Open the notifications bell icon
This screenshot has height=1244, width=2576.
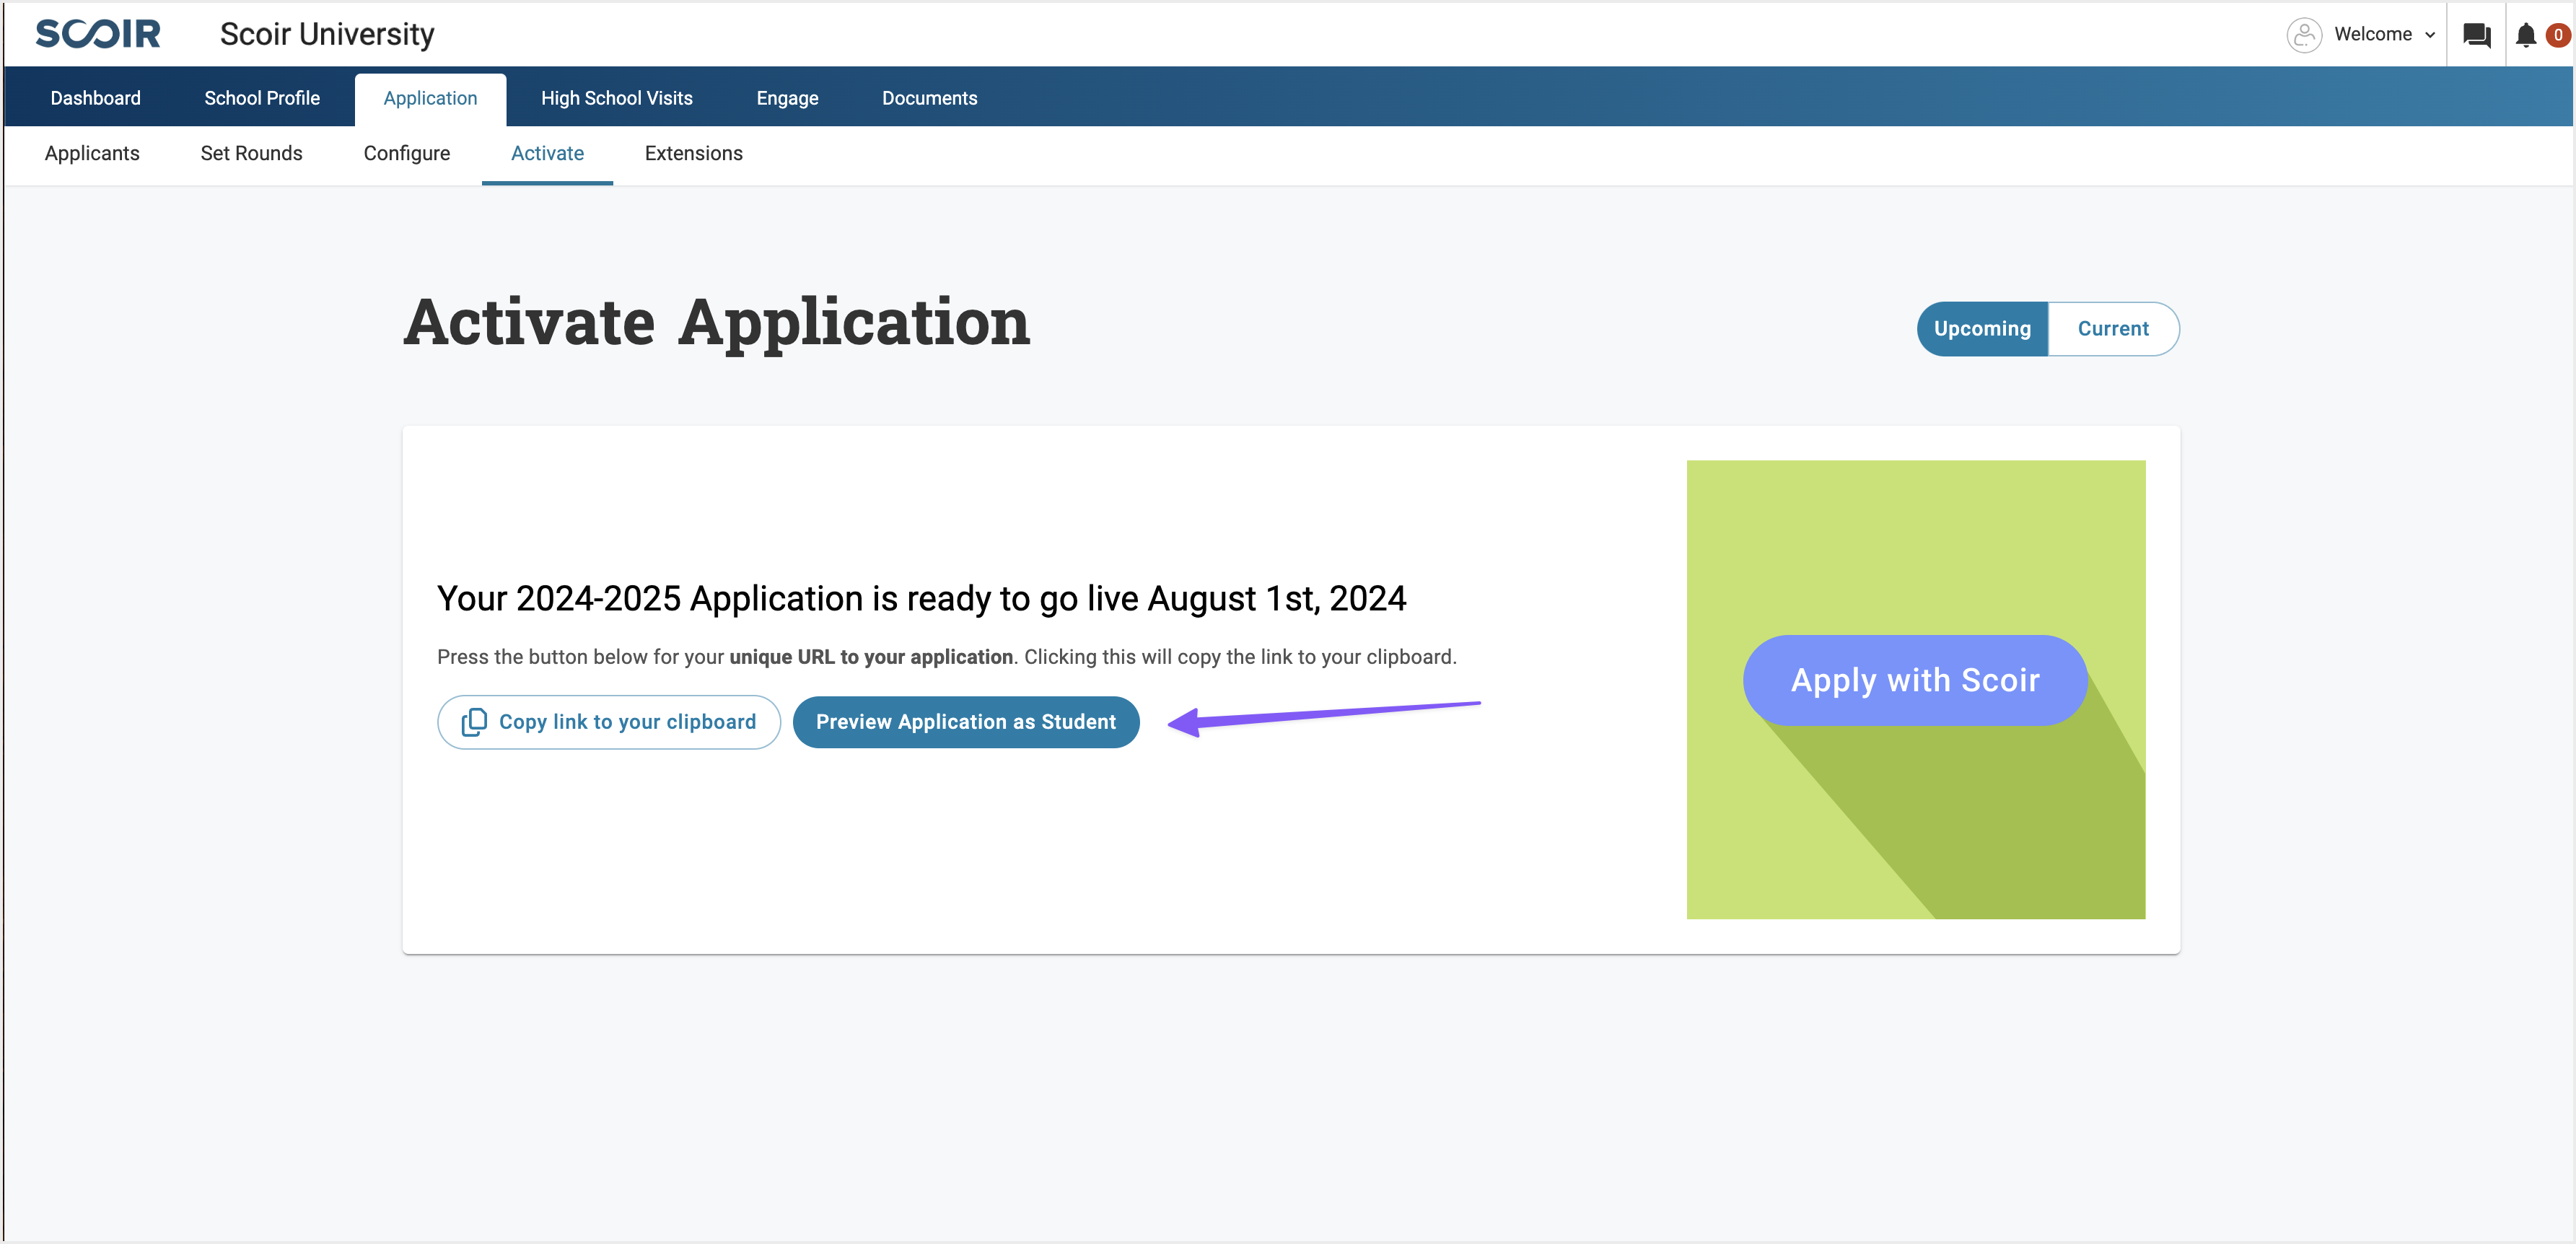click(x=2526, y=35)
